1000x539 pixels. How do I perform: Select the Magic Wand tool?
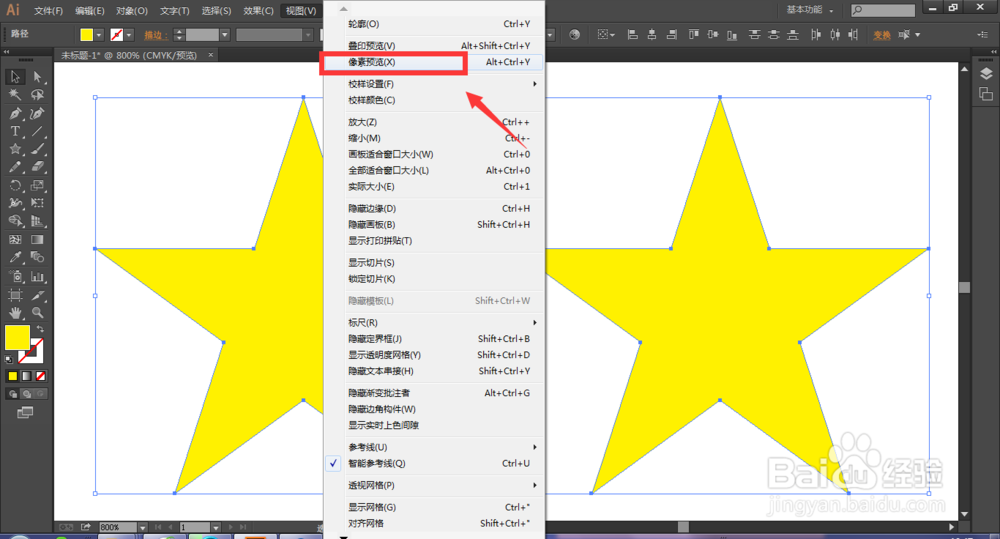click(x=15, y=95)
